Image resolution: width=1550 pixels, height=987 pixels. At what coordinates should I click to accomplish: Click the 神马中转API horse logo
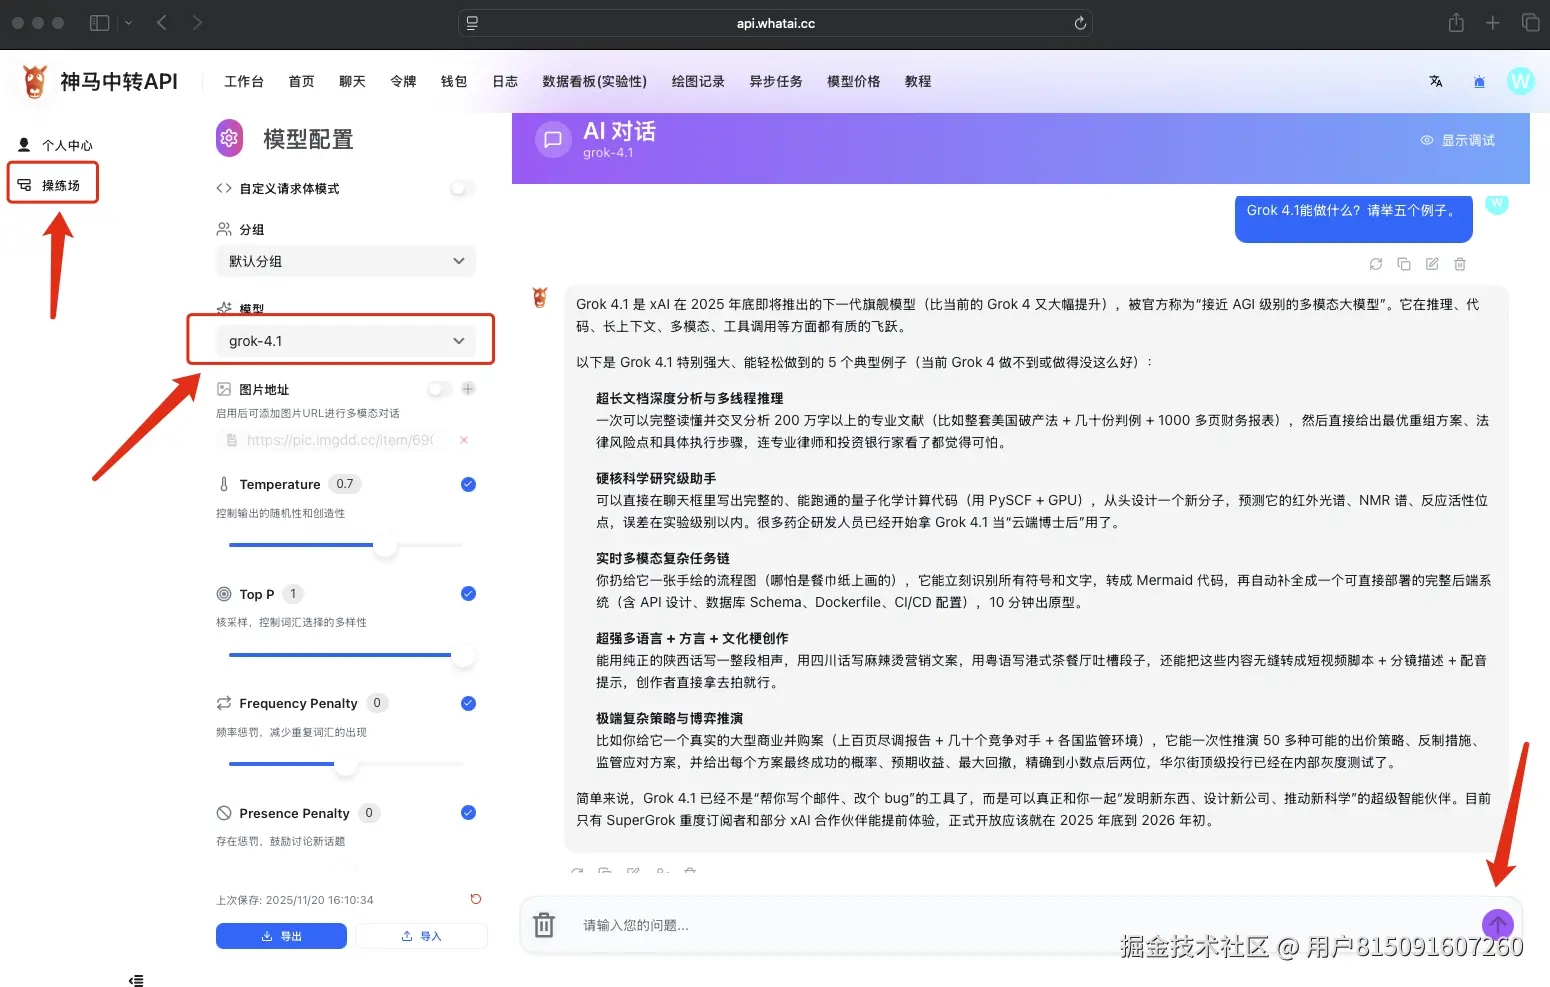(35, 82)
